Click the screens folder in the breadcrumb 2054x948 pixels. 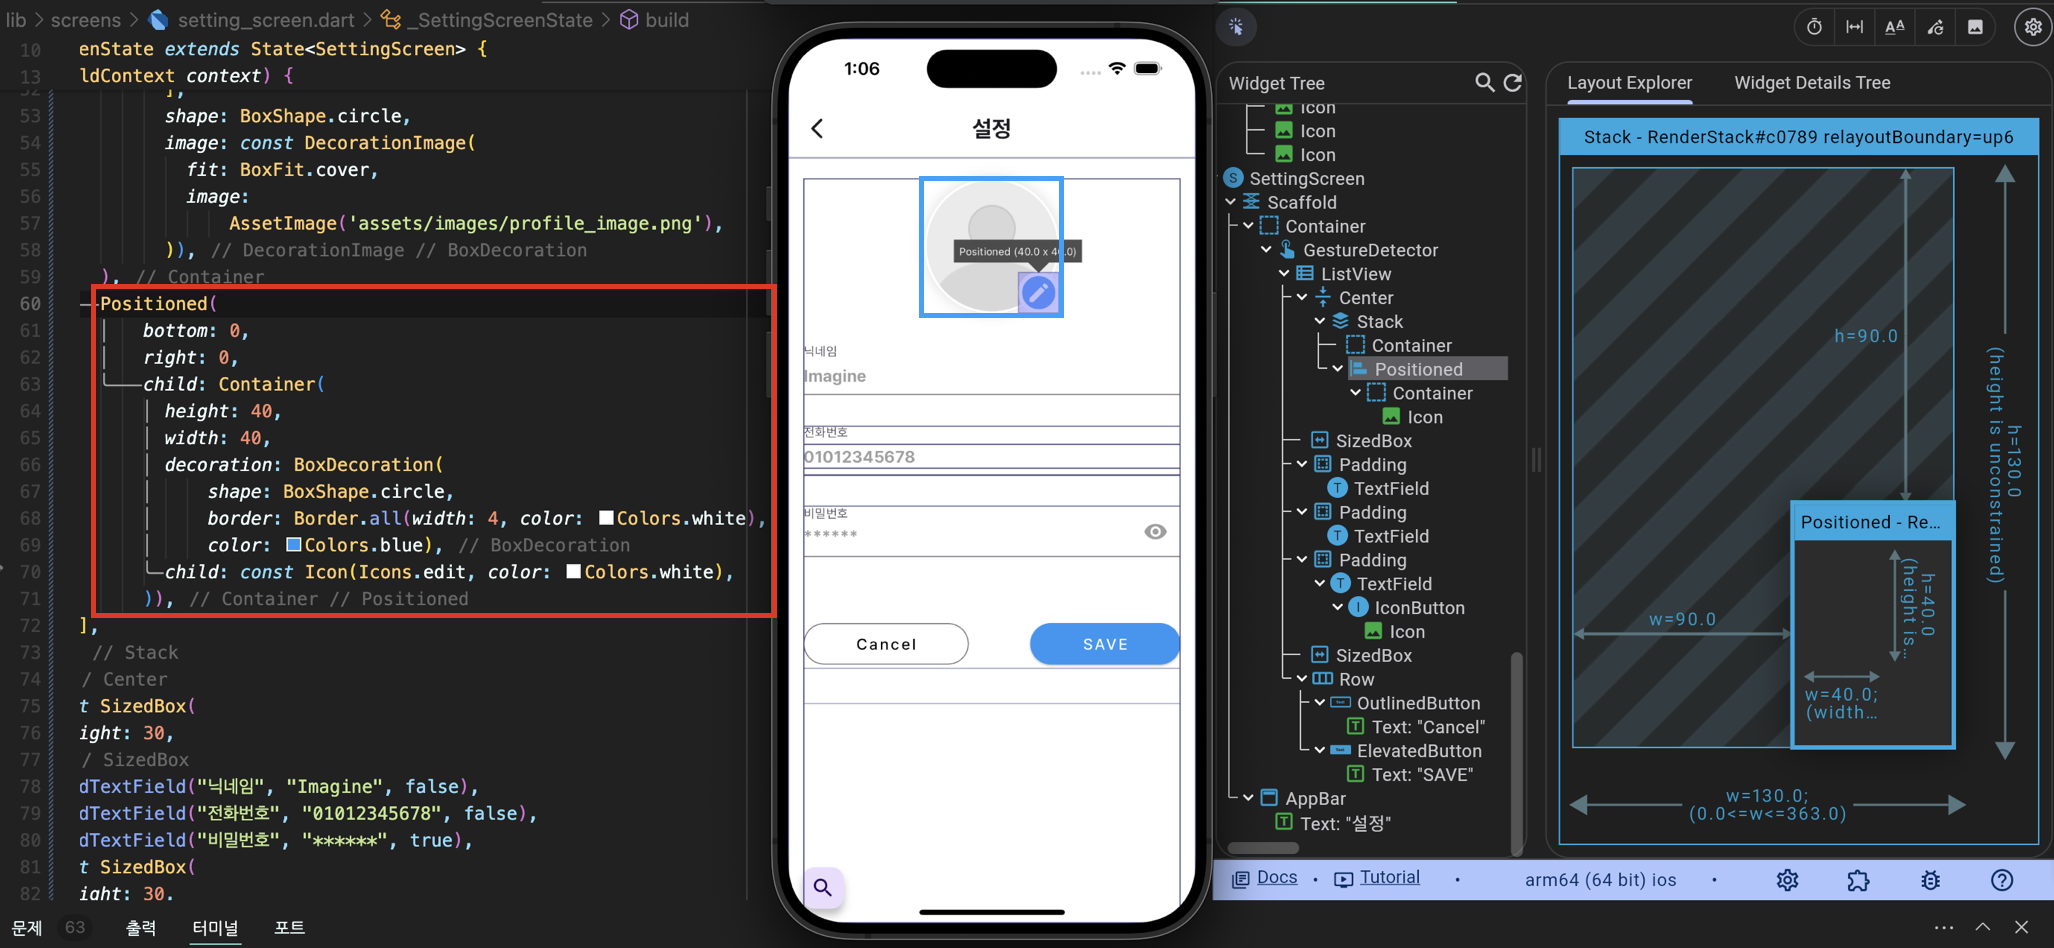85,20
